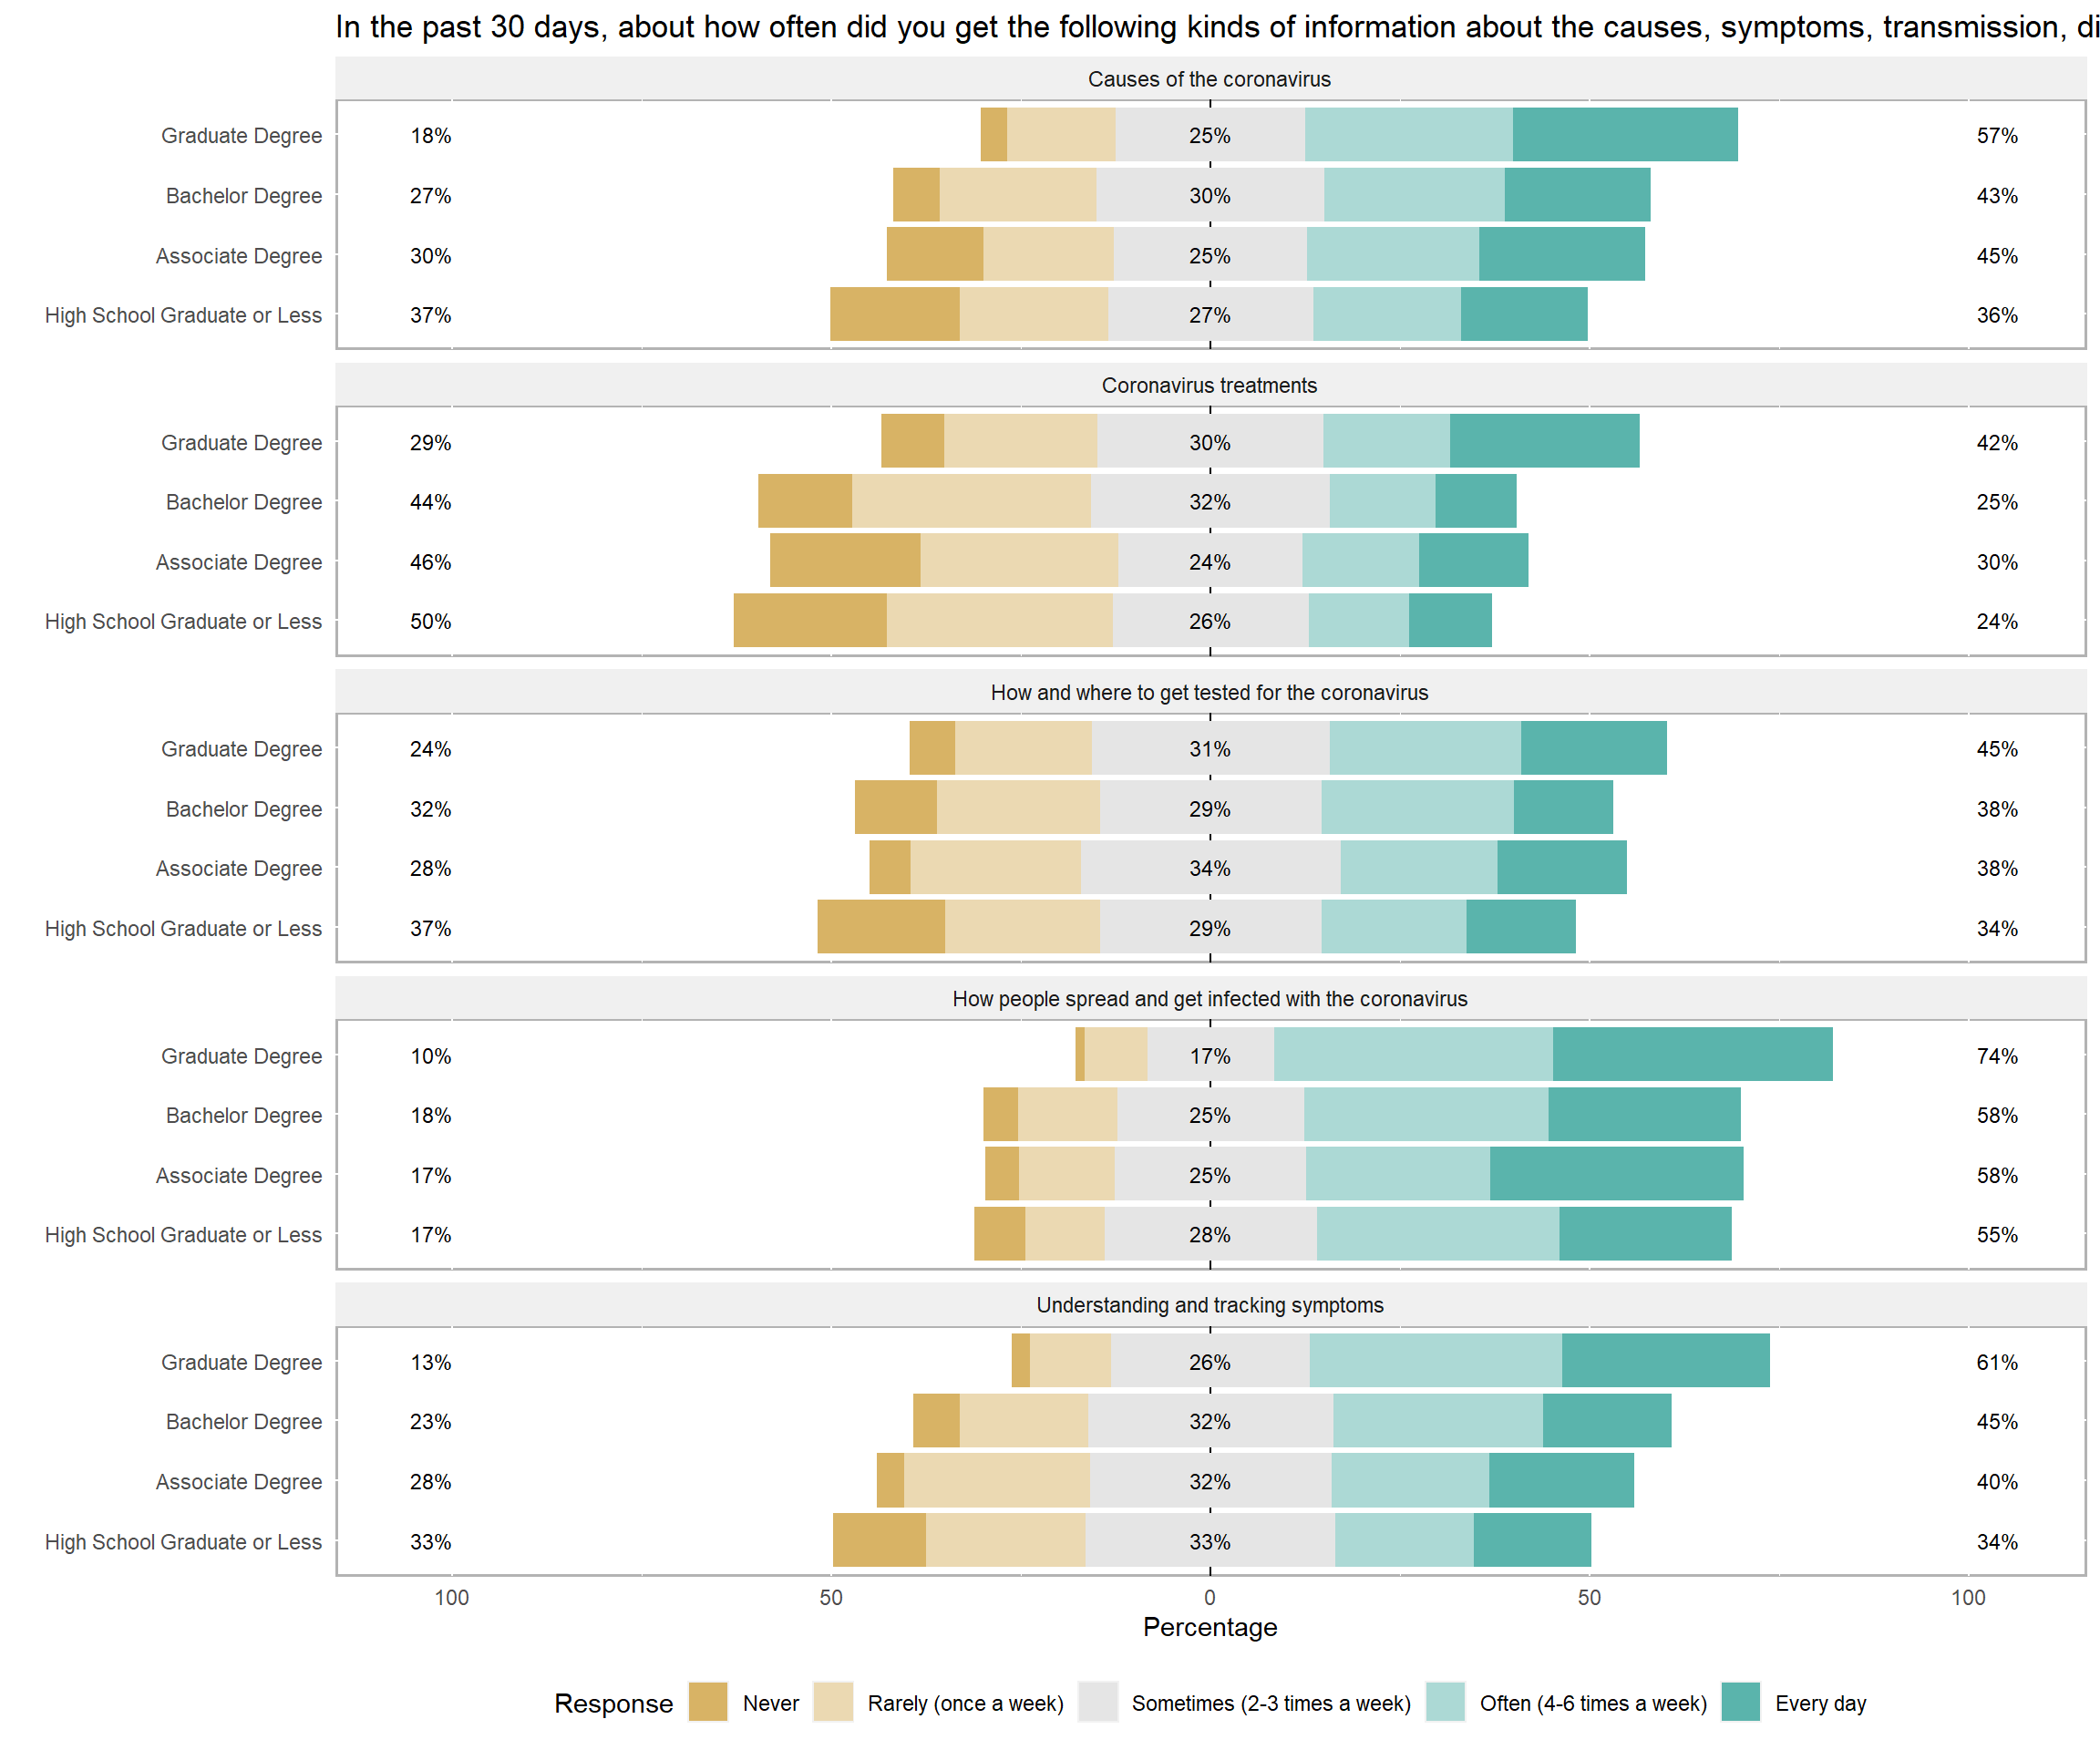The height and width of the screenshot is (1750, 2100).
Task: Click the 'How and where to get tested' header
Action: [1209, 693]
